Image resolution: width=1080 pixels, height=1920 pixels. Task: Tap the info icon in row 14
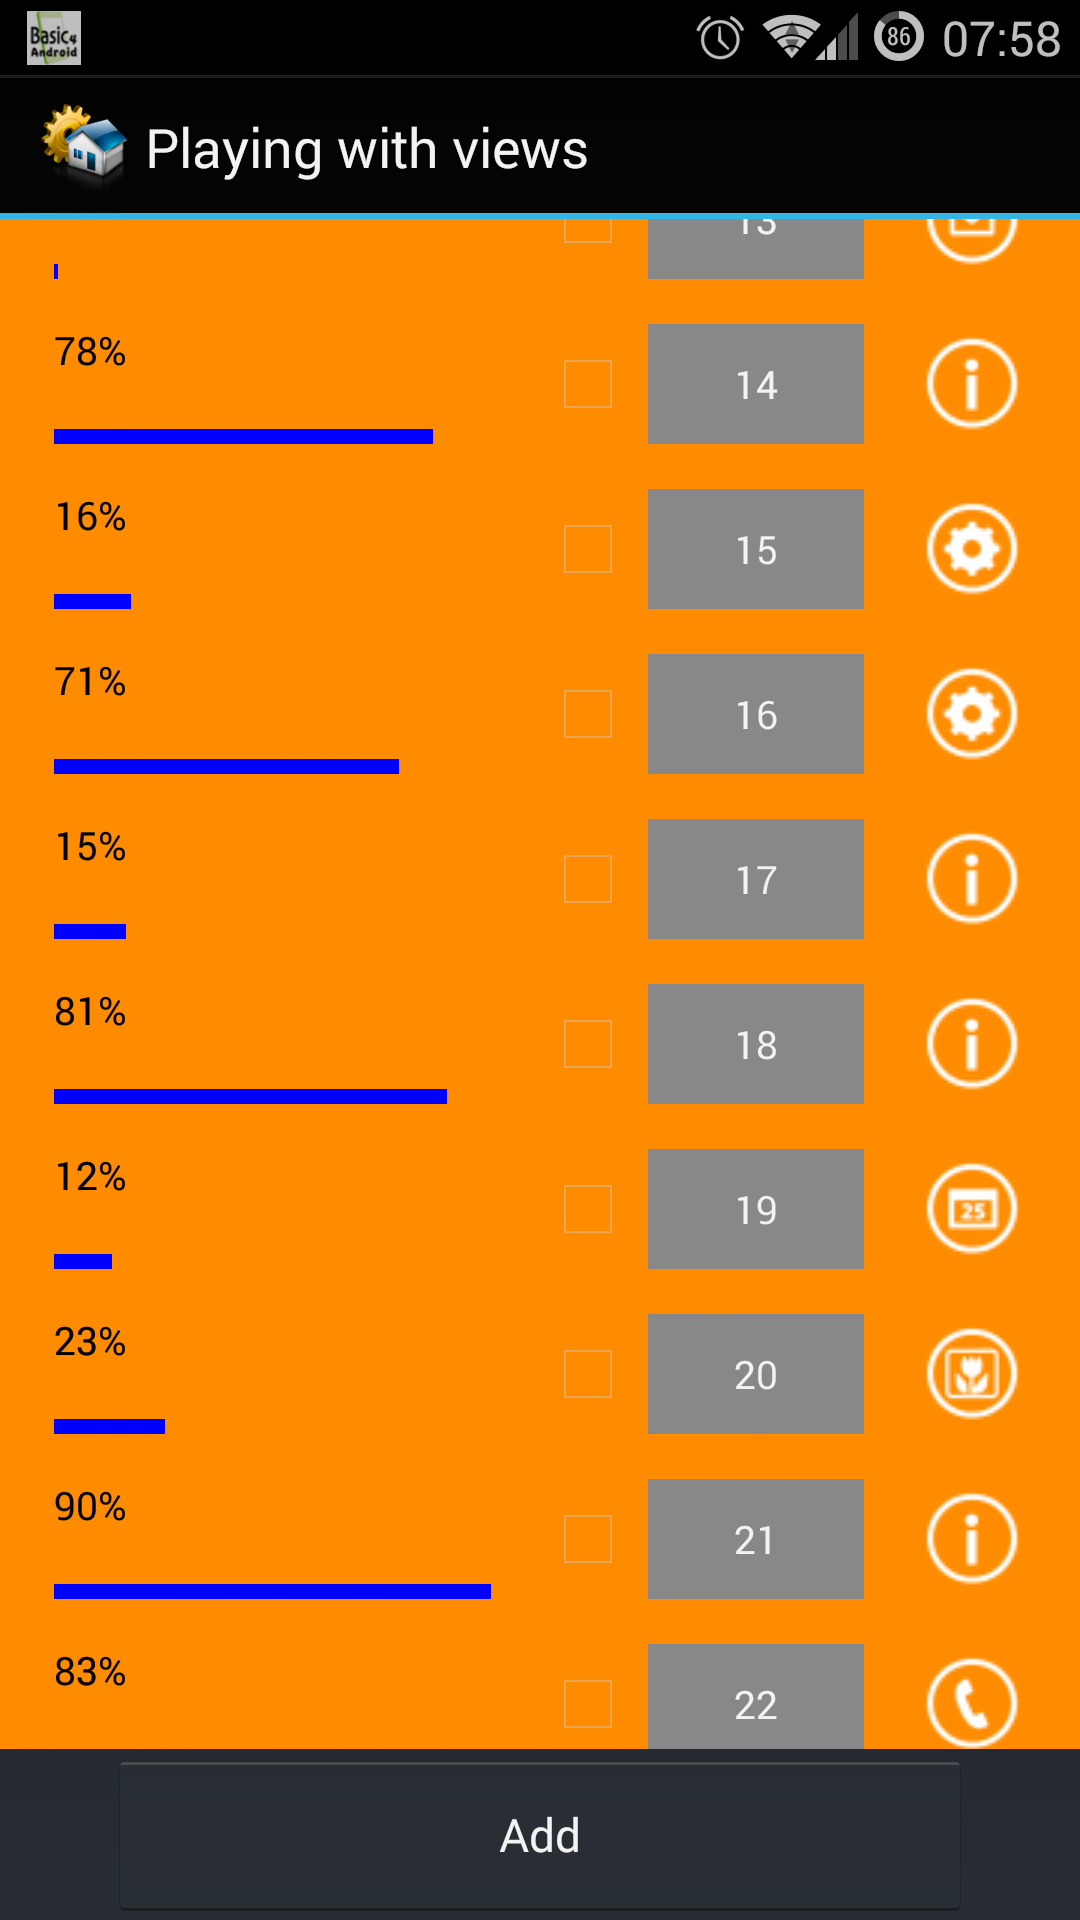[x=971, y=384]
